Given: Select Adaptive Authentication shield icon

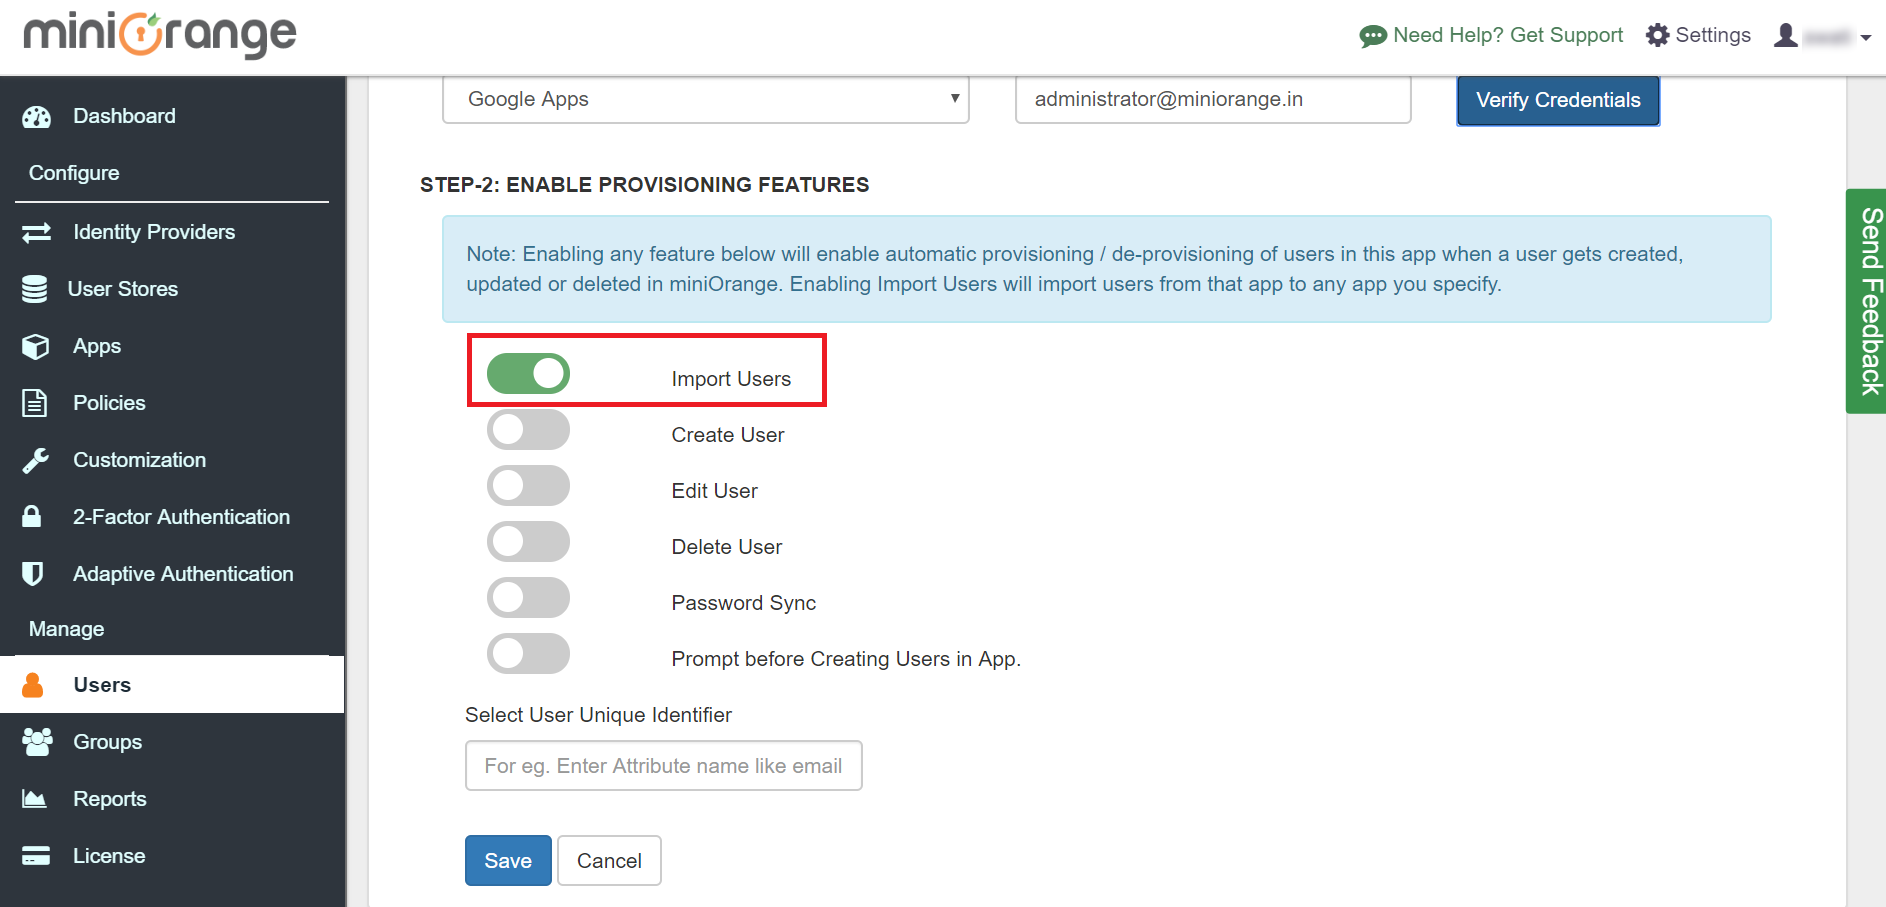Looking at the screenshot, I should pyautogui.click(x=33, y=573).
